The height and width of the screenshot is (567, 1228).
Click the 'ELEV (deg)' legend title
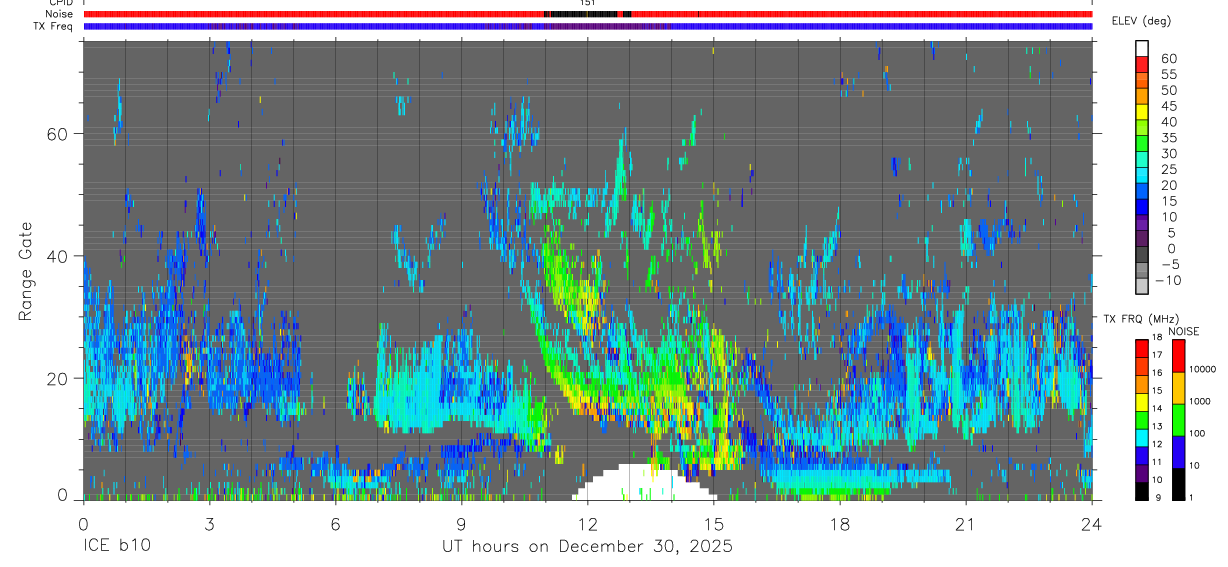point(1141,21)
